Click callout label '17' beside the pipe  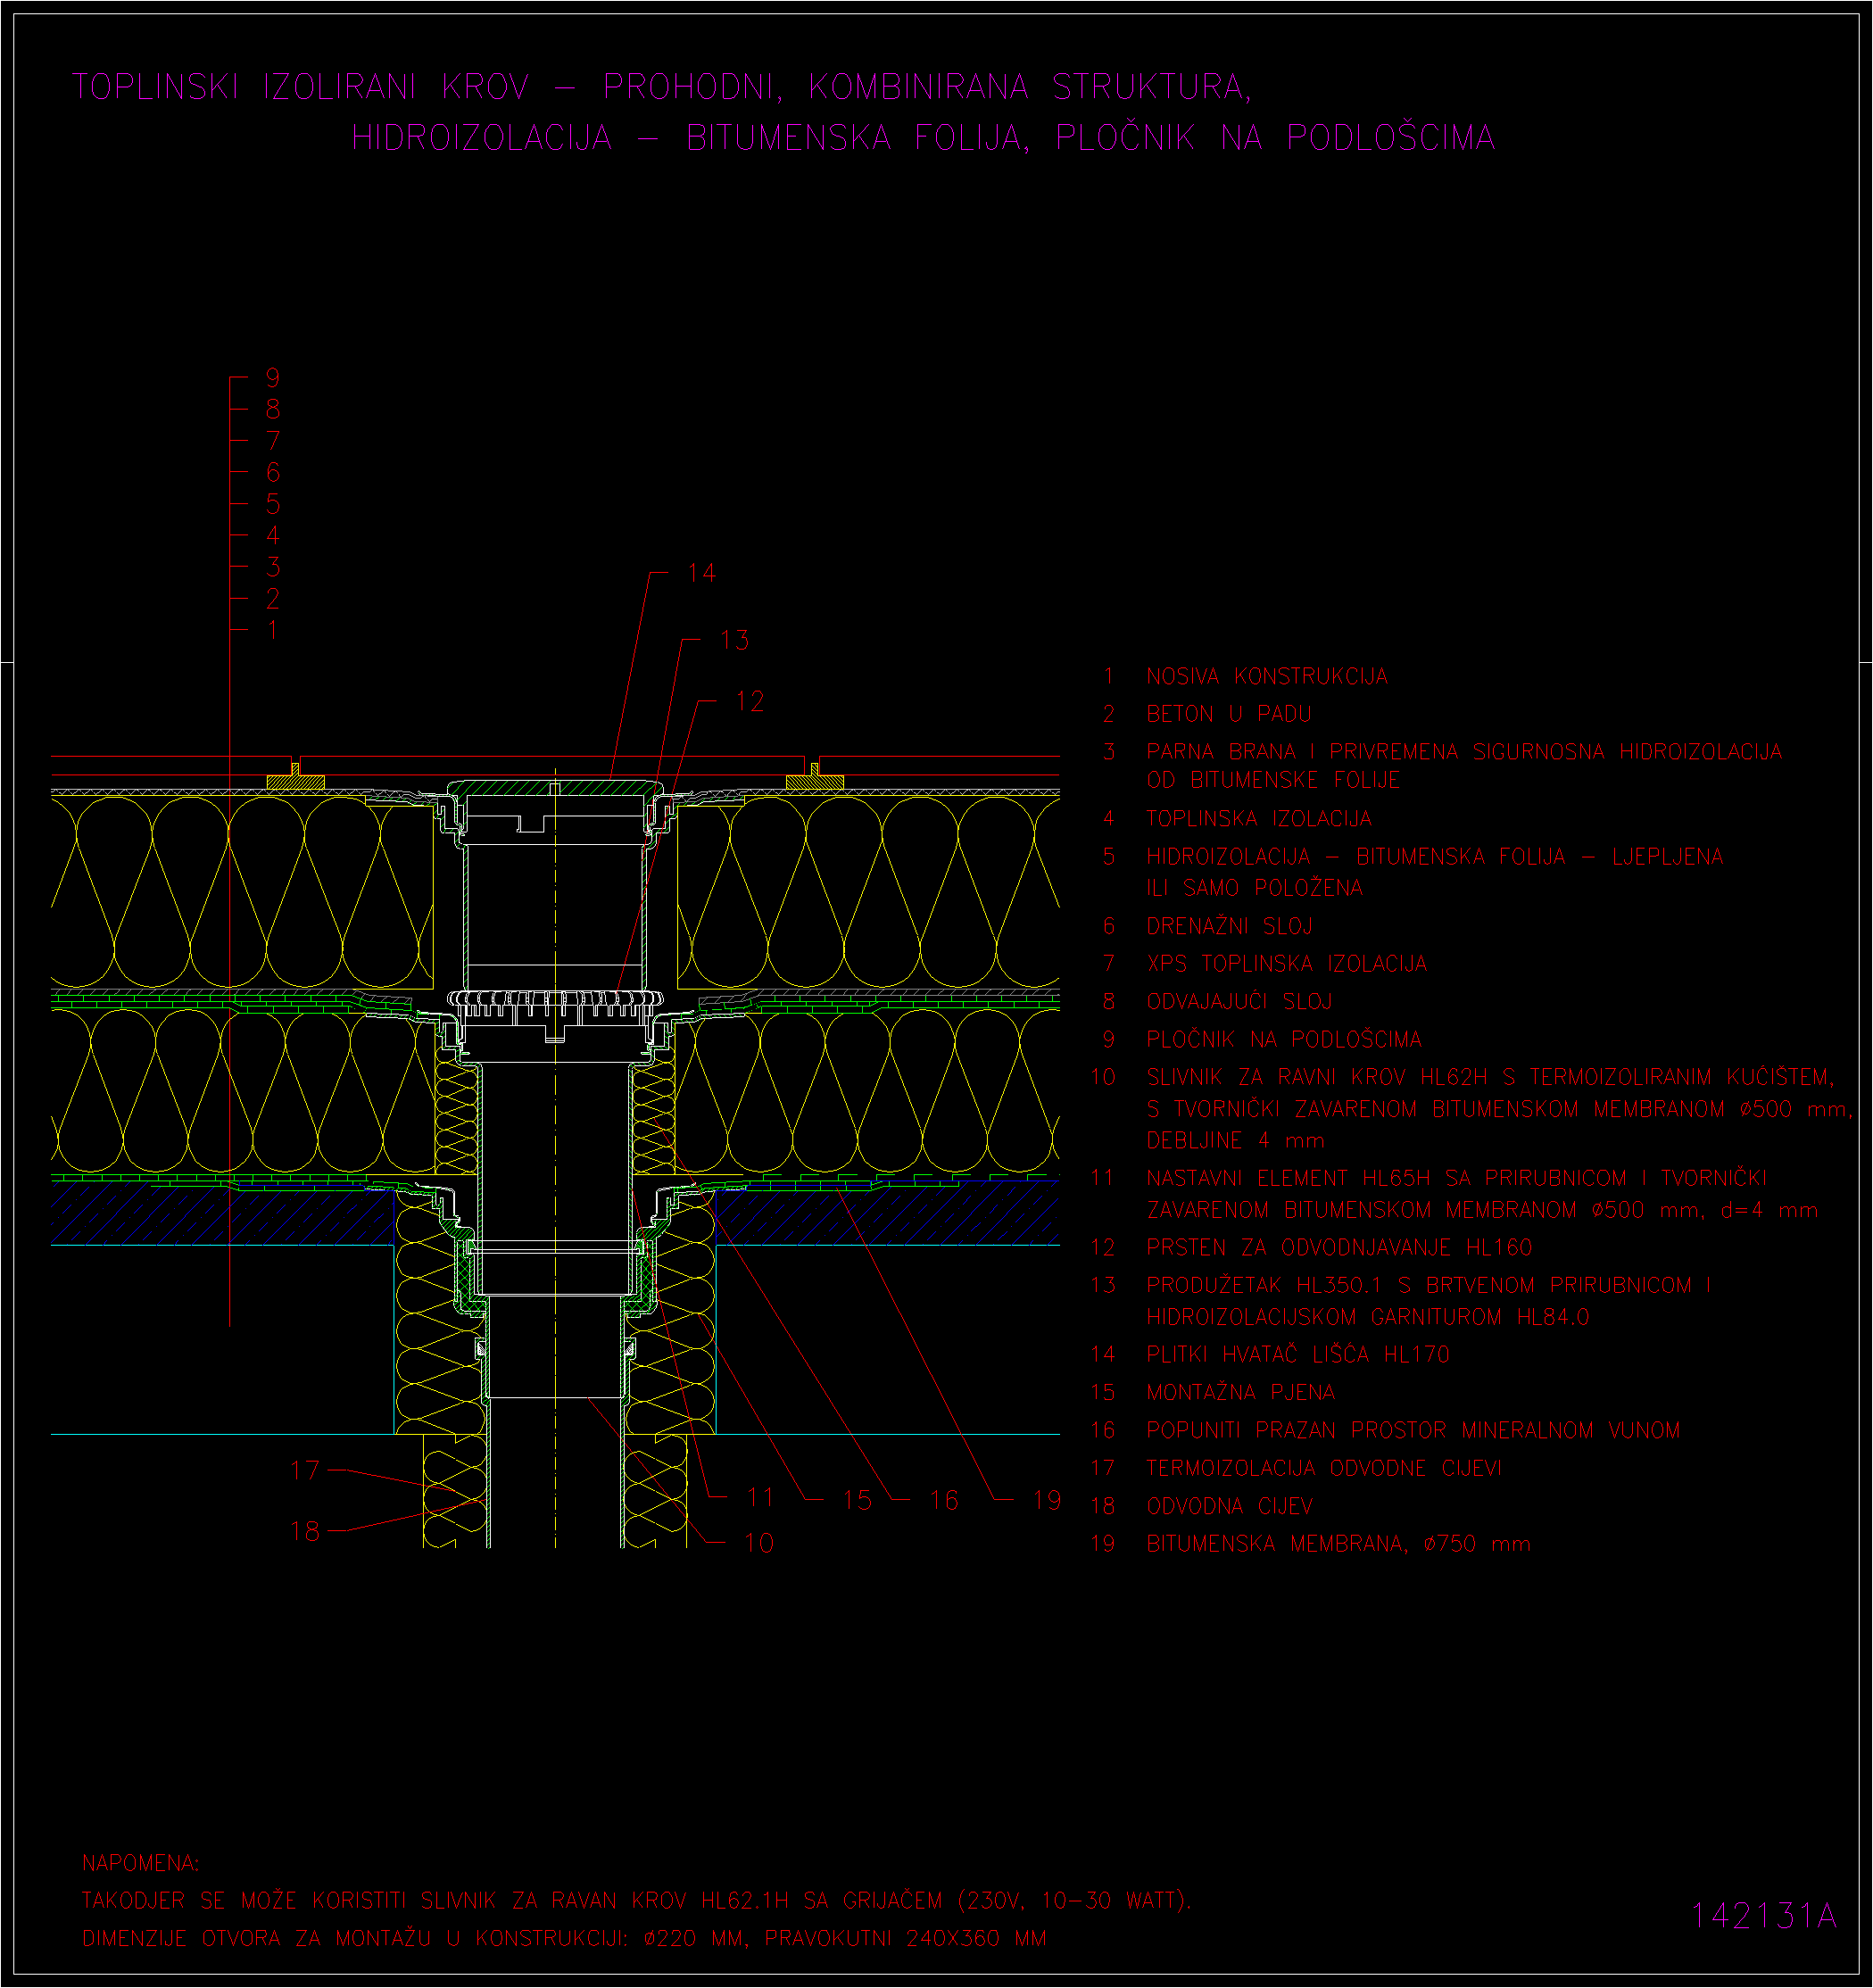[x=305, y=1470]
